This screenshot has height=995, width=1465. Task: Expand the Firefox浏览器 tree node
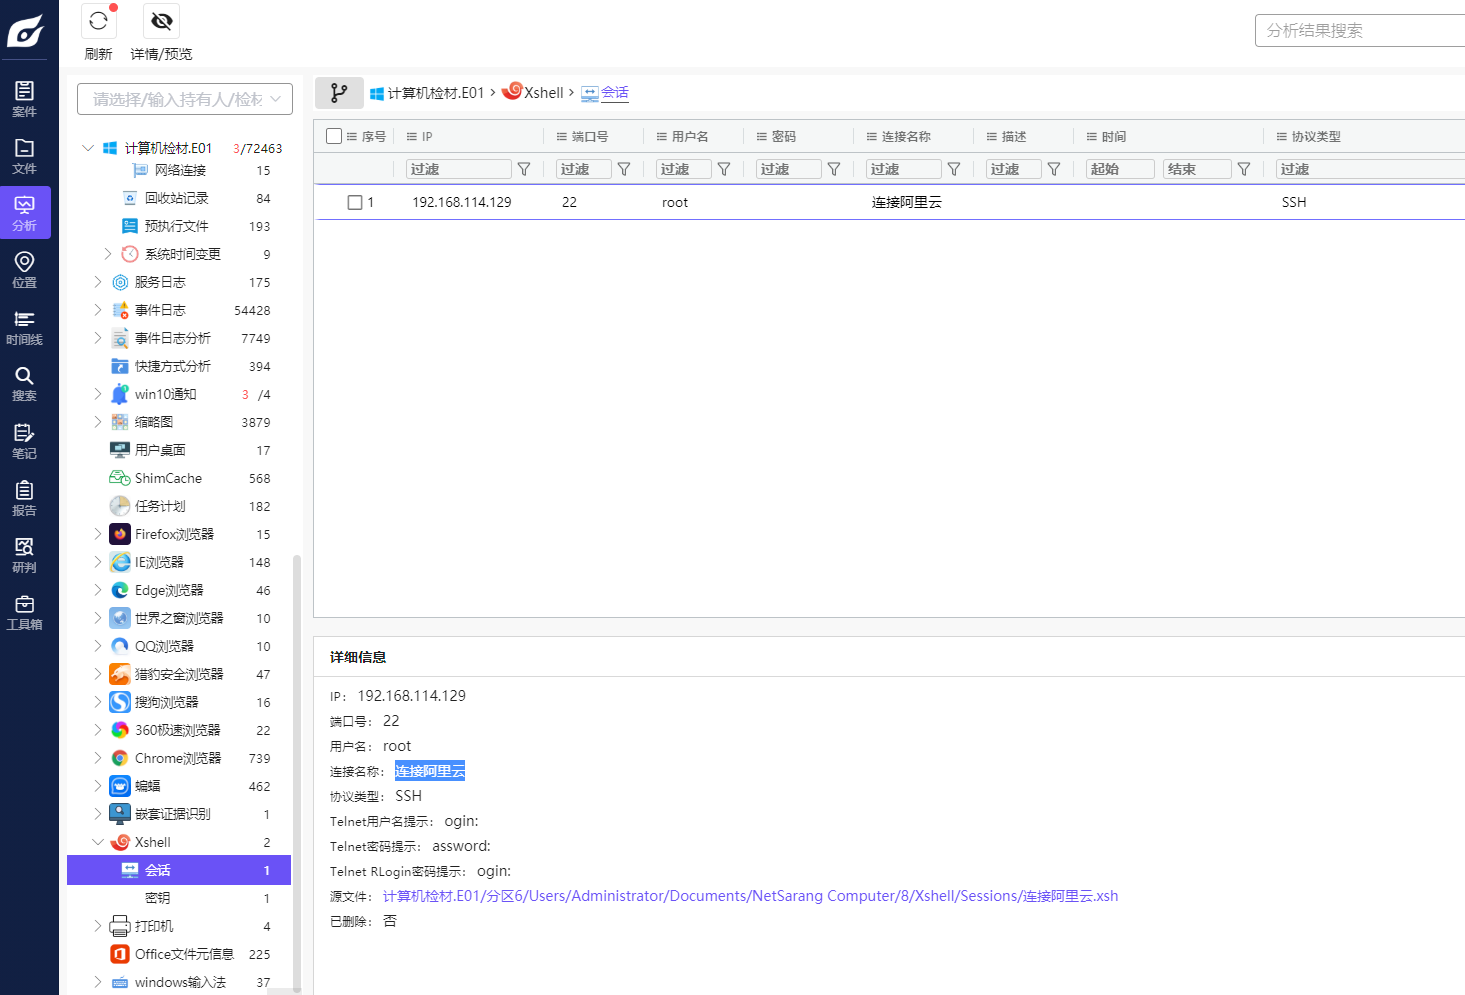coord(98,534)
